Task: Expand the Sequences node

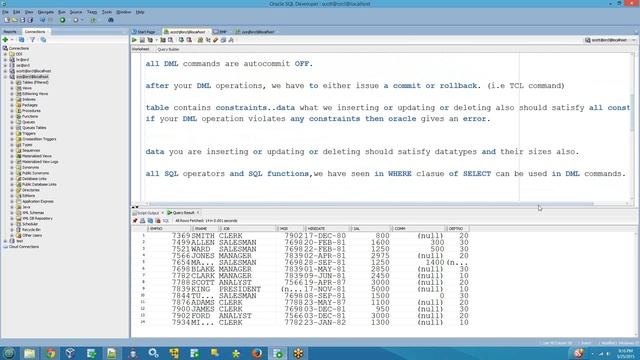Action: tap(12, 151)
